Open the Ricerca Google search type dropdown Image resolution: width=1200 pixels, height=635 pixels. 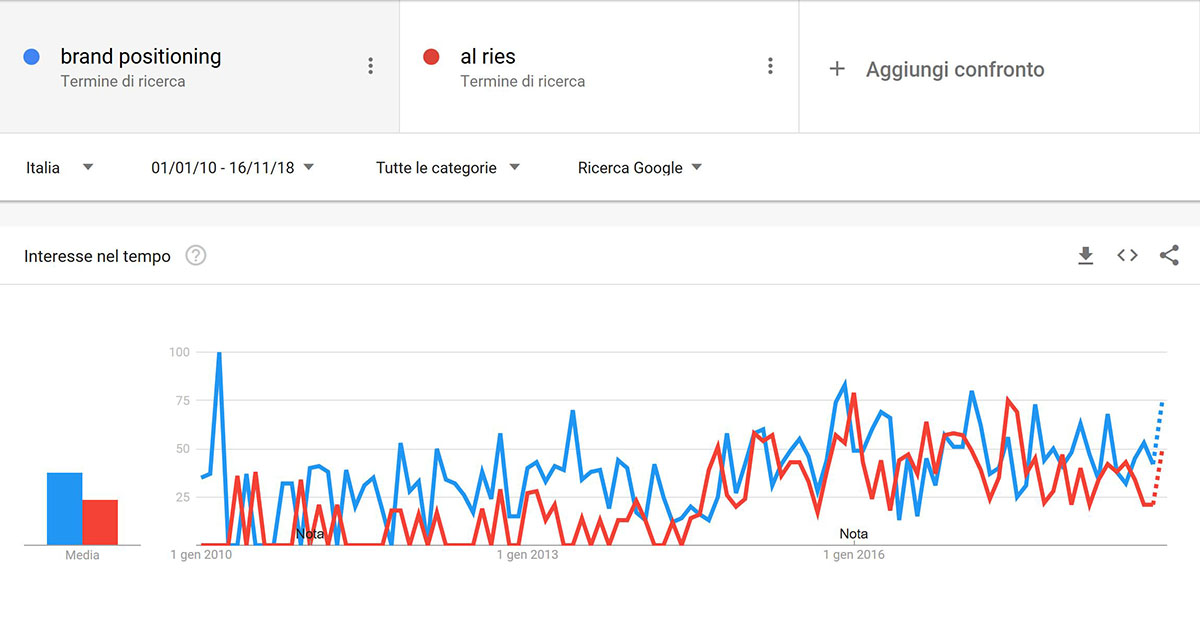tap(639, 168)
